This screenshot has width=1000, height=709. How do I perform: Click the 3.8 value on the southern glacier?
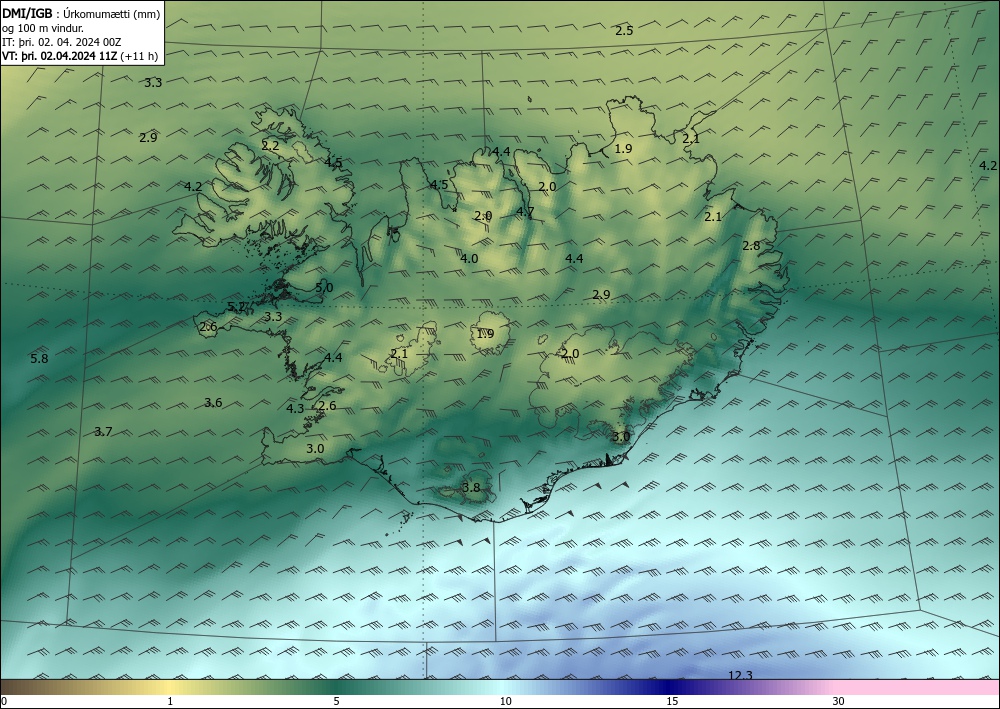[x=471, y=488]
